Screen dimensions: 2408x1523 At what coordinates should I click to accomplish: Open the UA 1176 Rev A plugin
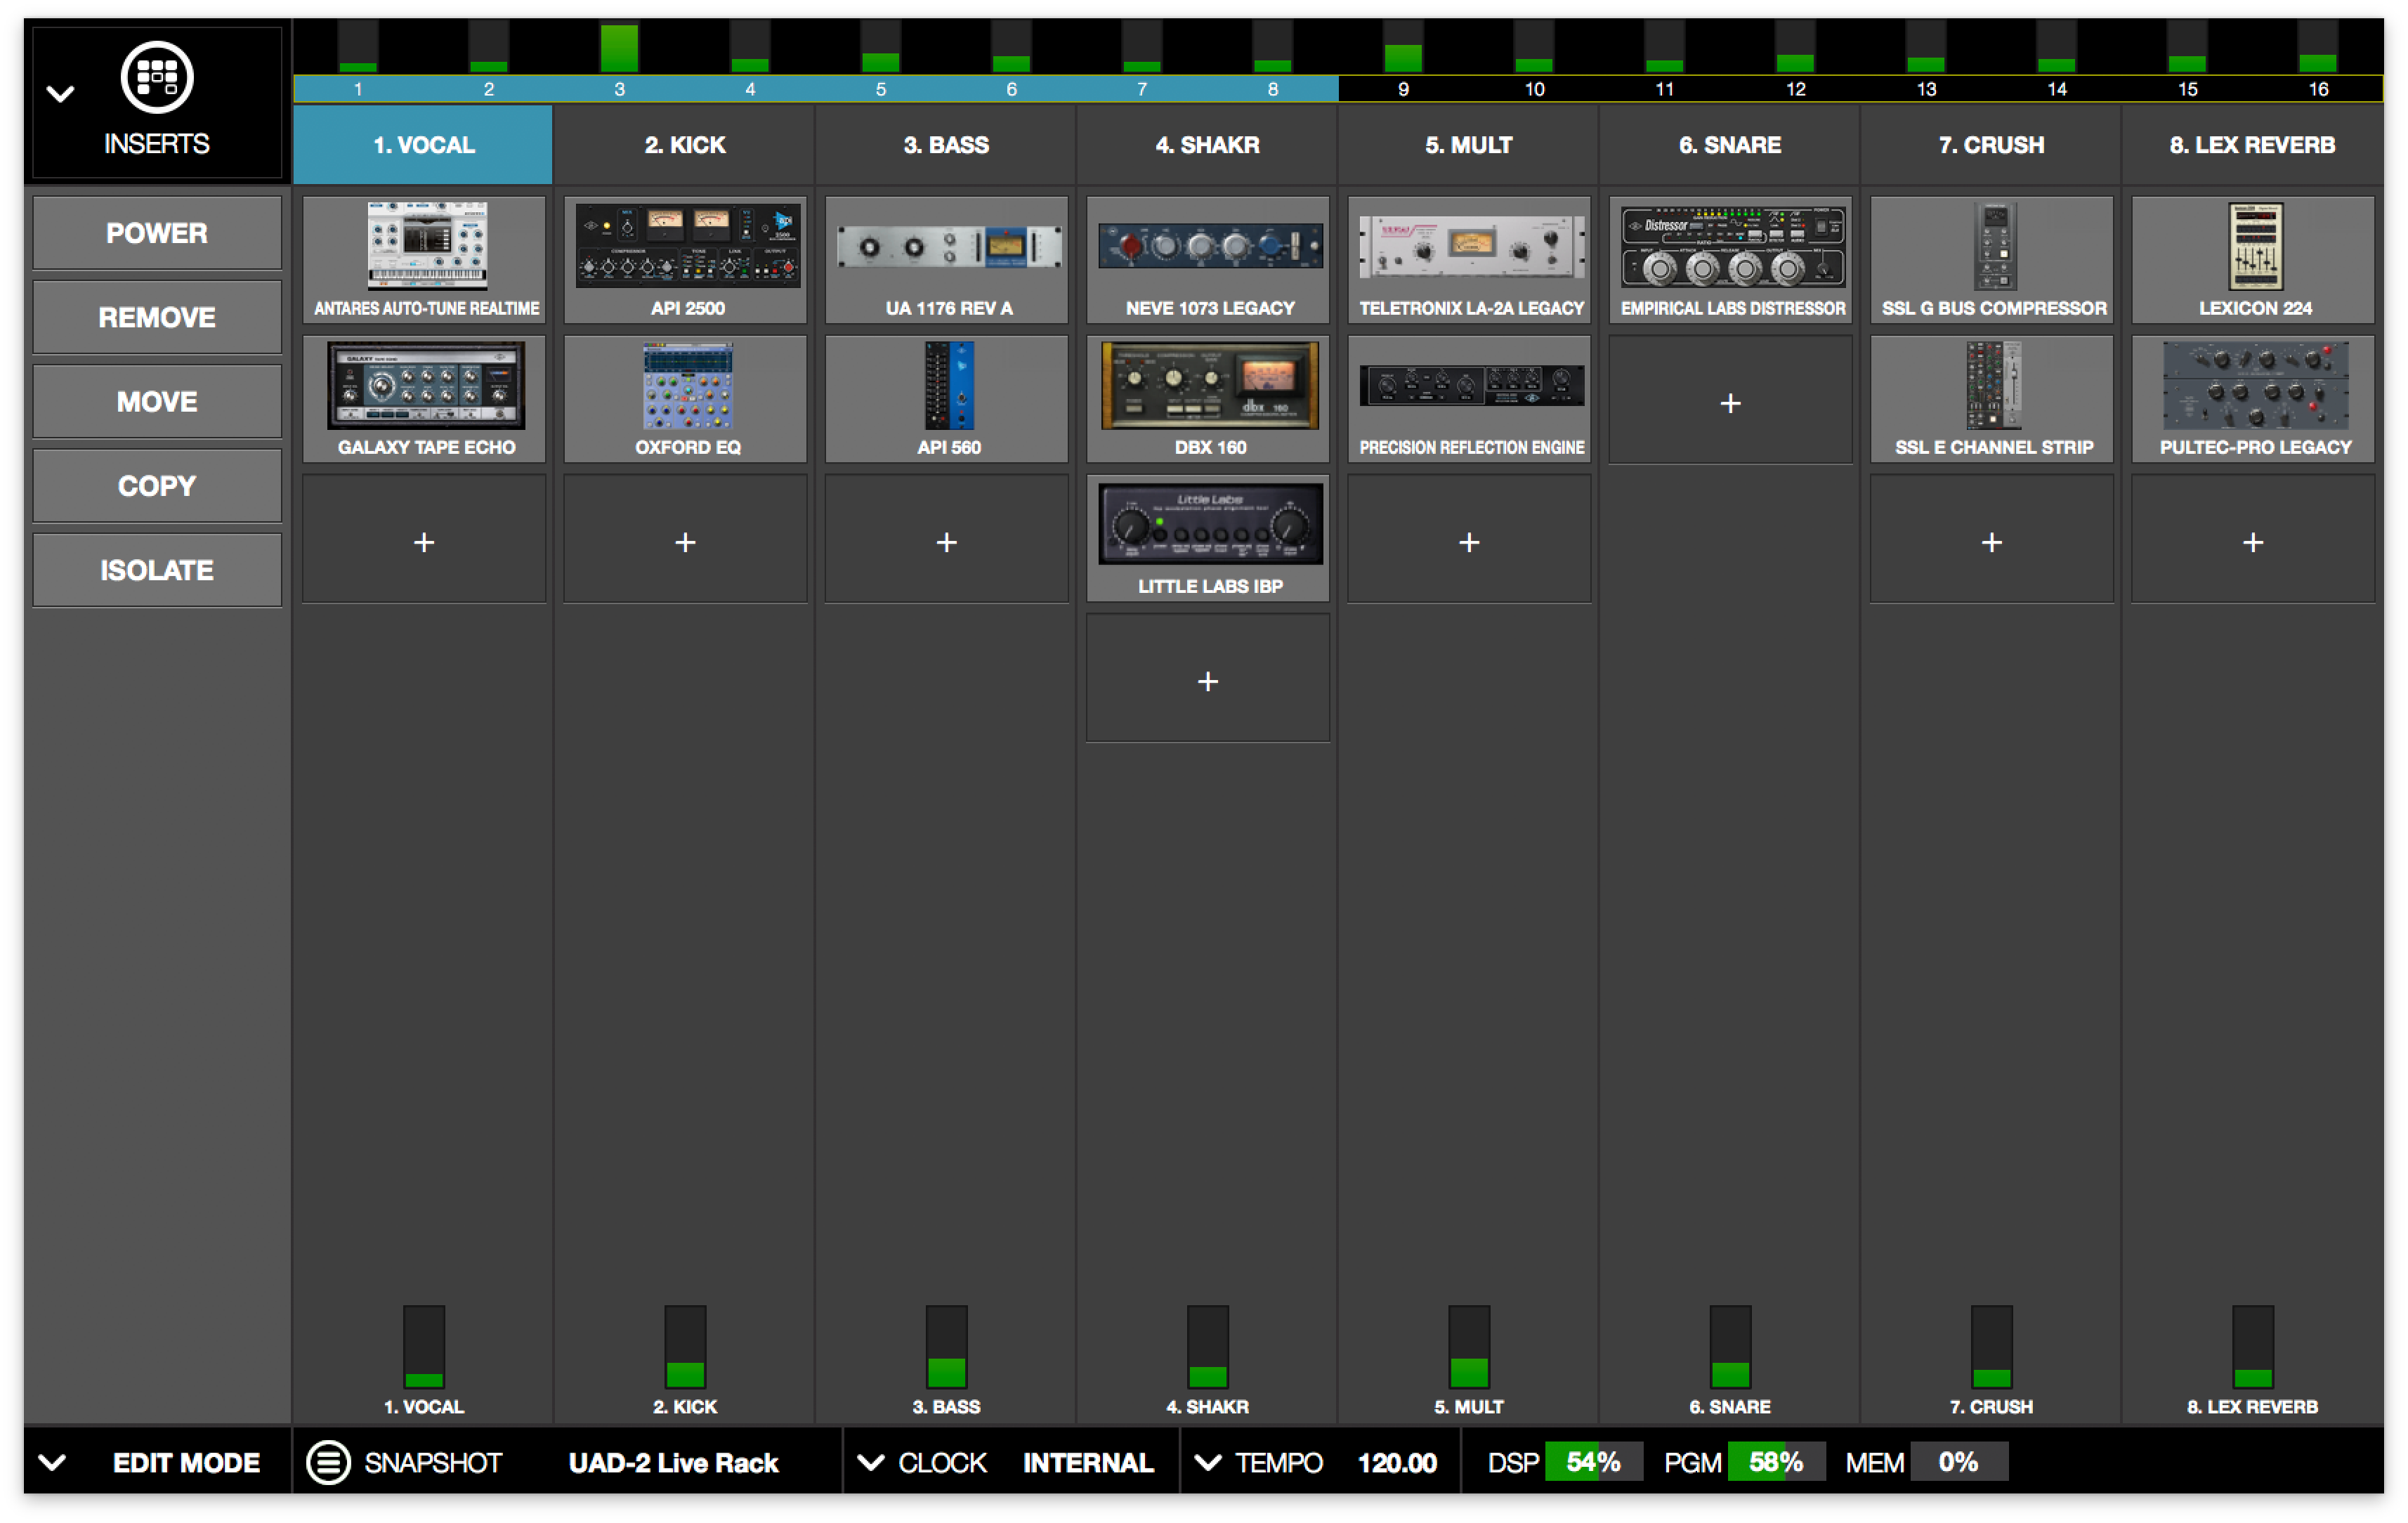coord(947,260)
